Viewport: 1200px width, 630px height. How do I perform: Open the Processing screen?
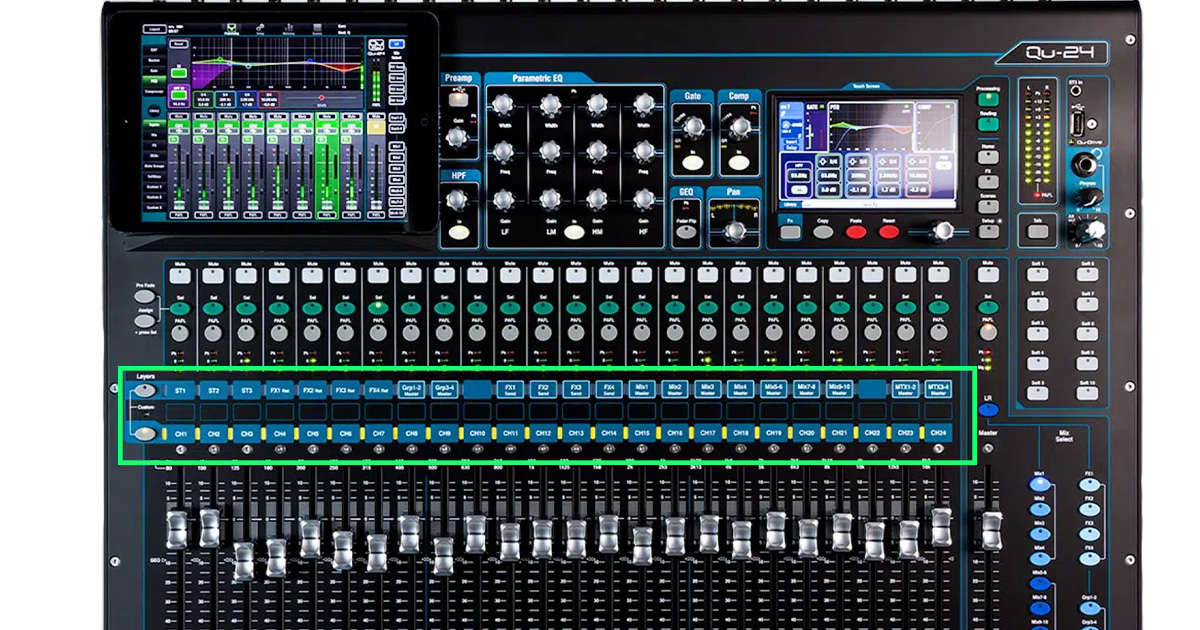tap(987, 99)
